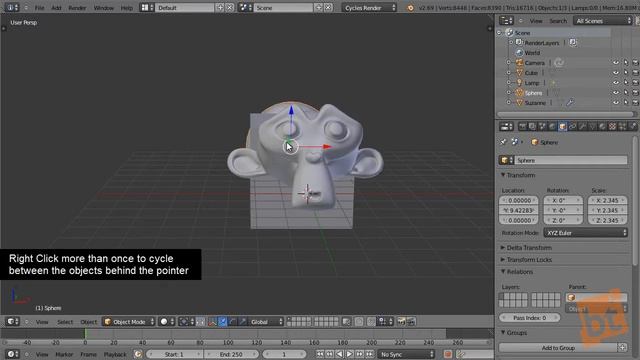The width and height of the screenshot is (640, 360).
Task: Open the outliner editor type selector
Action: tap(507, 20)
